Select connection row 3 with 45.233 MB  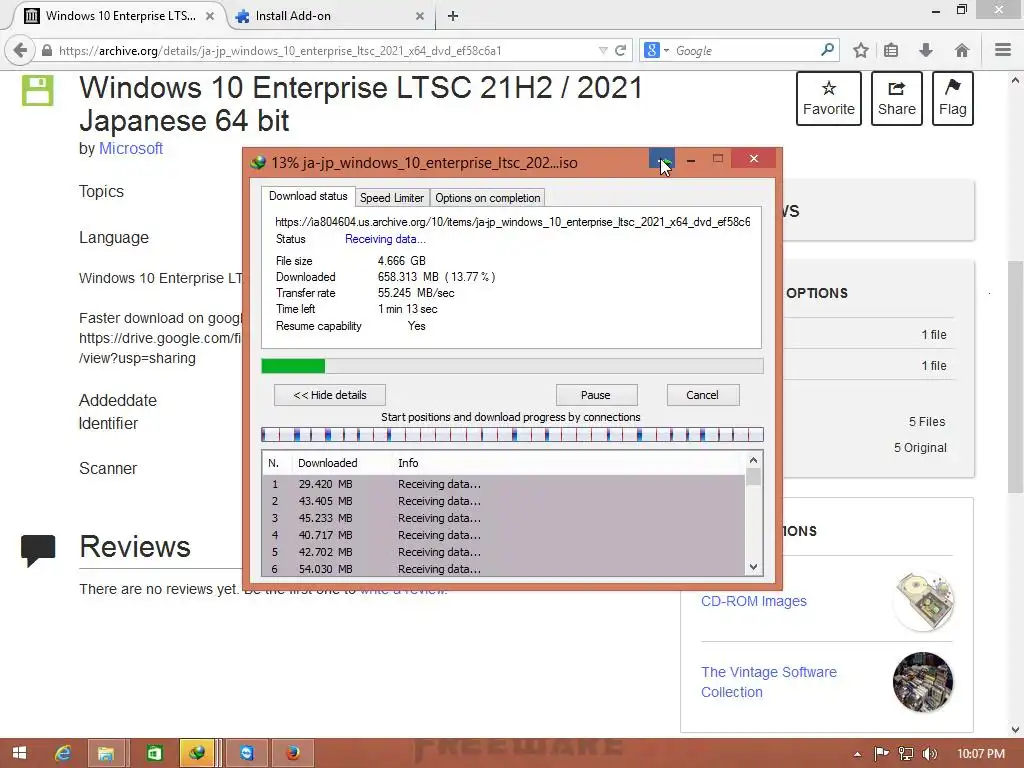[503, 518]
